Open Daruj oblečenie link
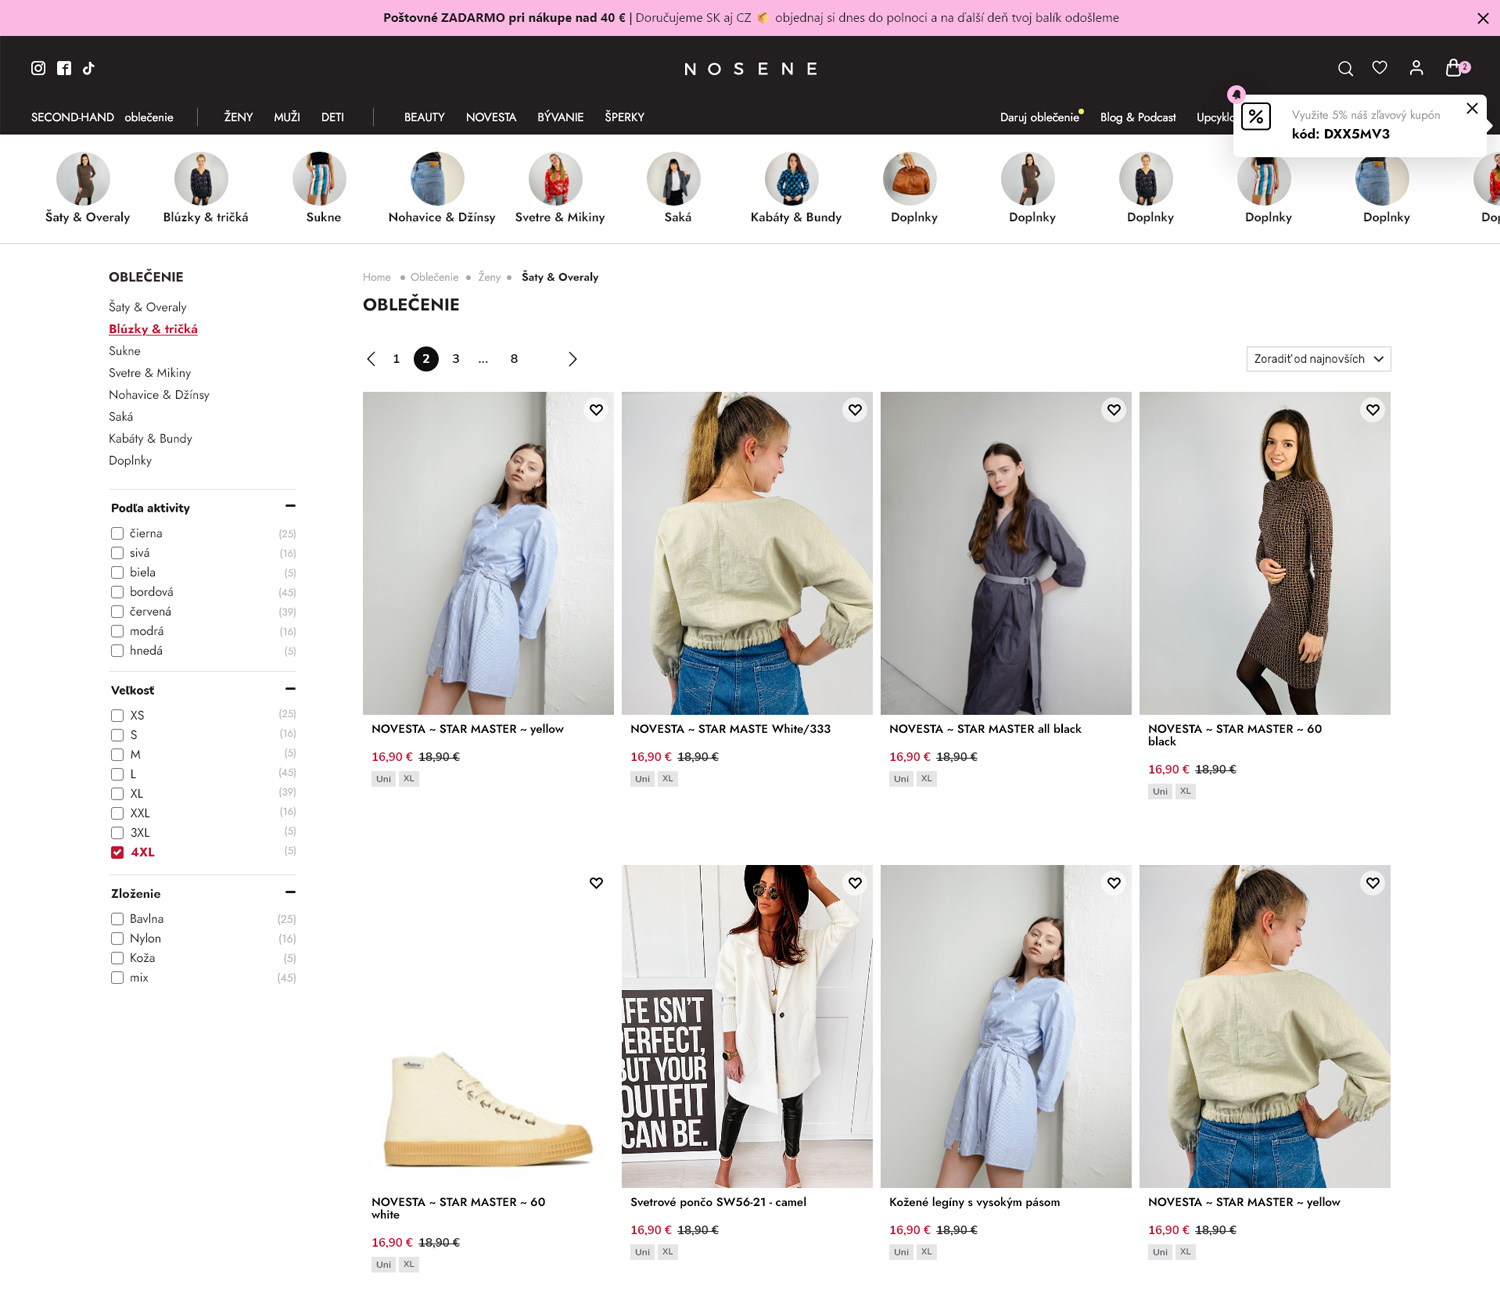 coord(1040,117)
